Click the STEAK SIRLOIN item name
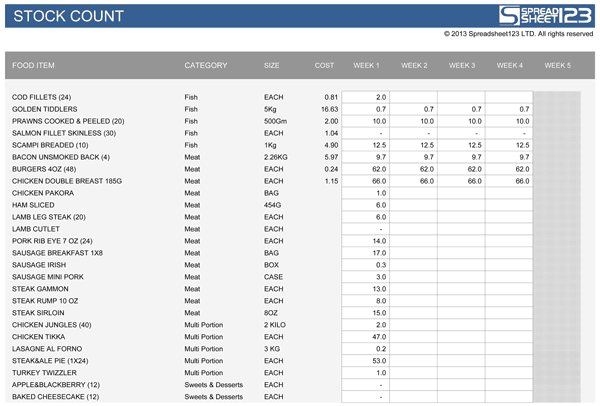The width and height of the screenshot is (600, 406). (38, 313)
